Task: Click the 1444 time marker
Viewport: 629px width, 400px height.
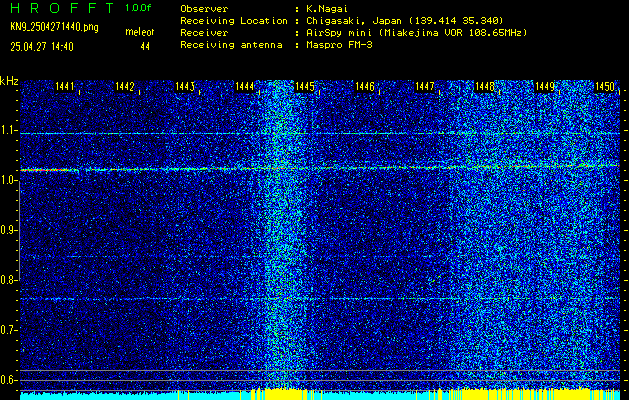Action: pyautogui.click(x=245, y=86)
